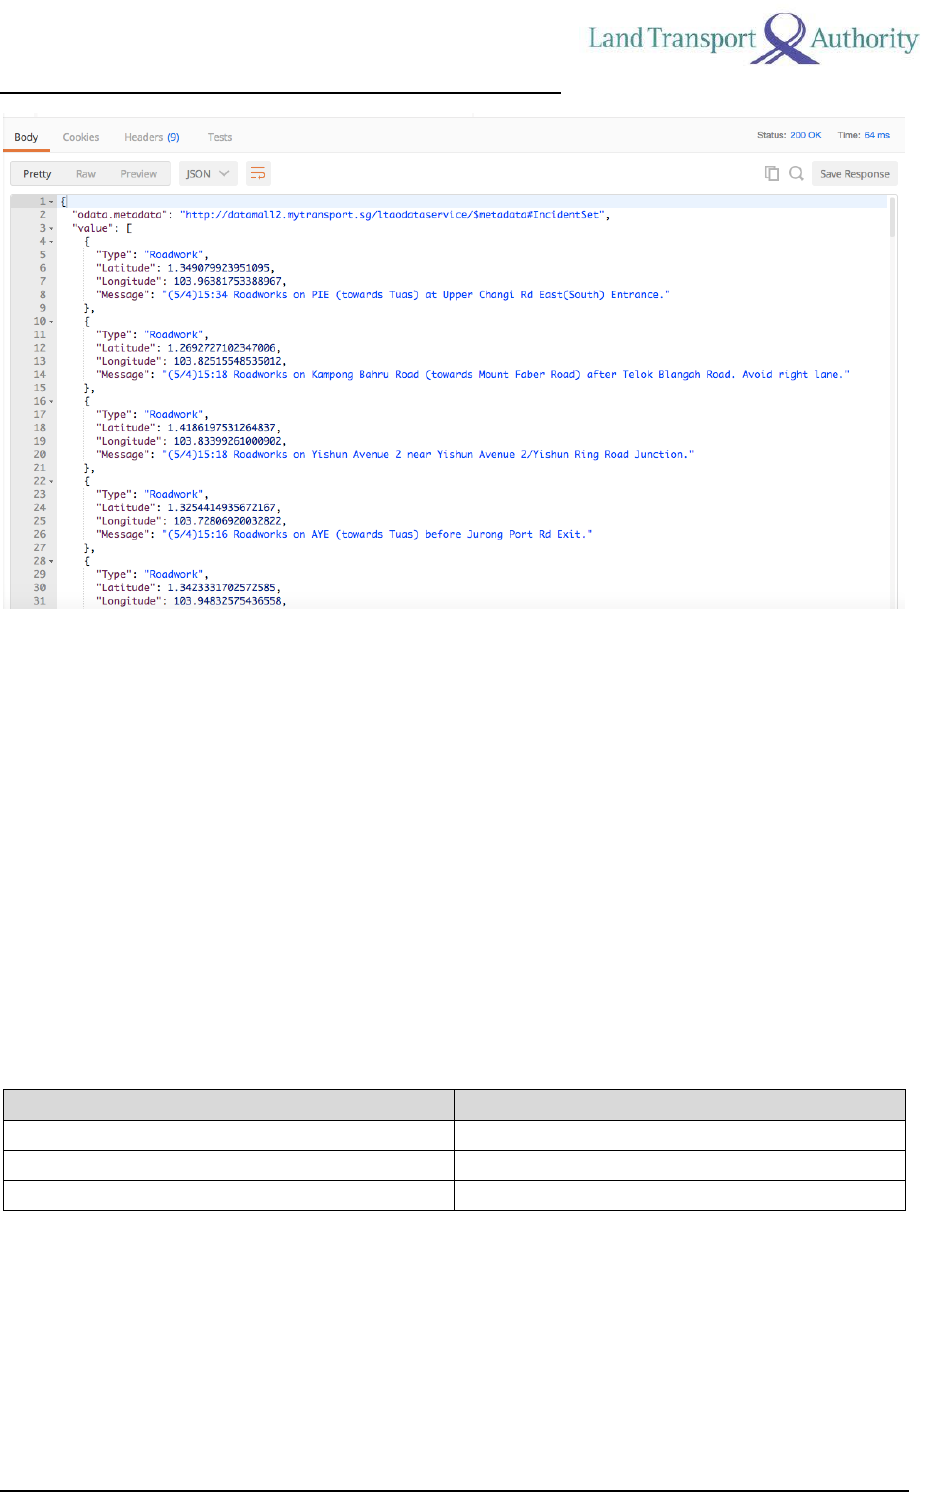Switch to the Tests tab

pyautogui.click(x=220, y=137)
